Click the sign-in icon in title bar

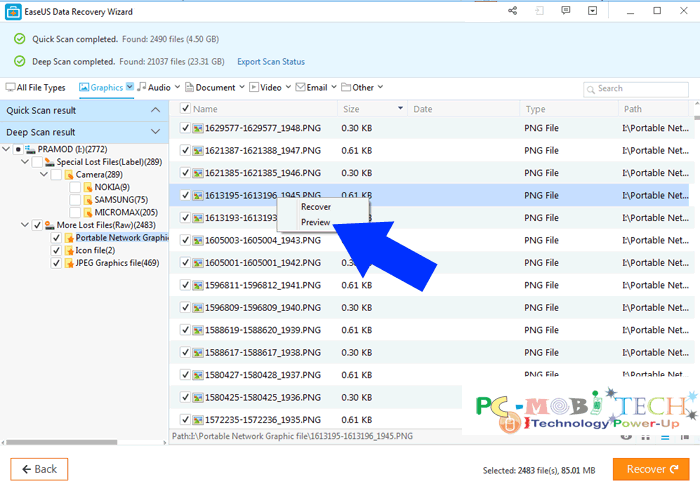coord(539,11)
